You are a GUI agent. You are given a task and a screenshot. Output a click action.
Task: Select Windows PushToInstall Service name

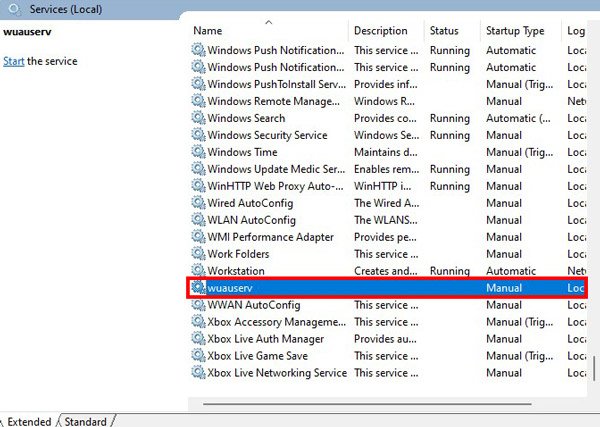point(276,84)
